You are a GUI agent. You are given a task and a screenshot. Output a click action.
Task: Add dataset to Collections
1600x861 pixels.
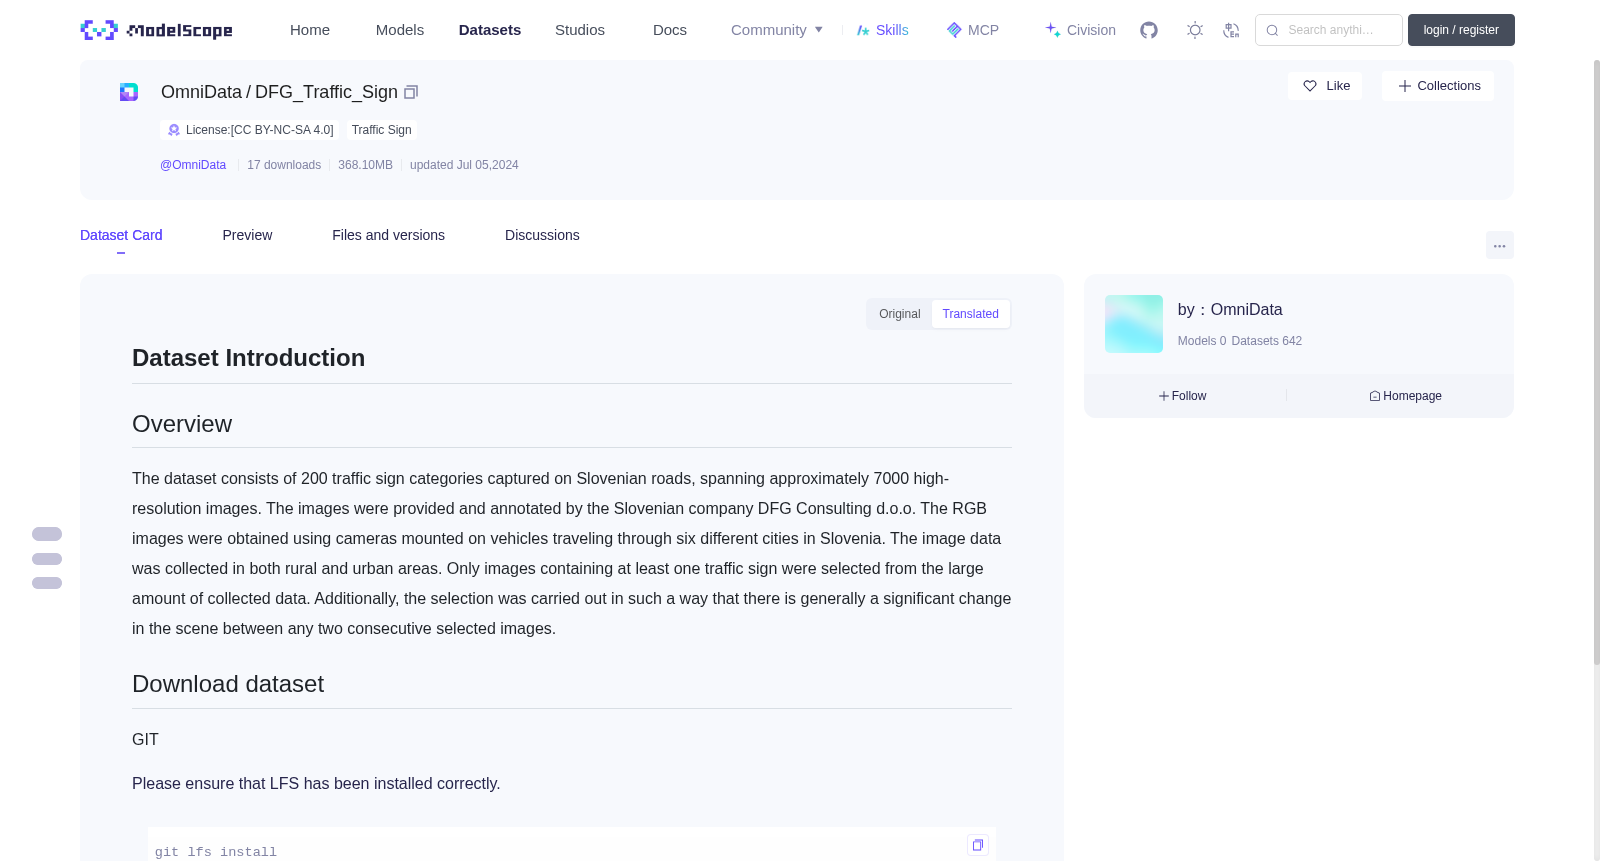point(1438,86)
